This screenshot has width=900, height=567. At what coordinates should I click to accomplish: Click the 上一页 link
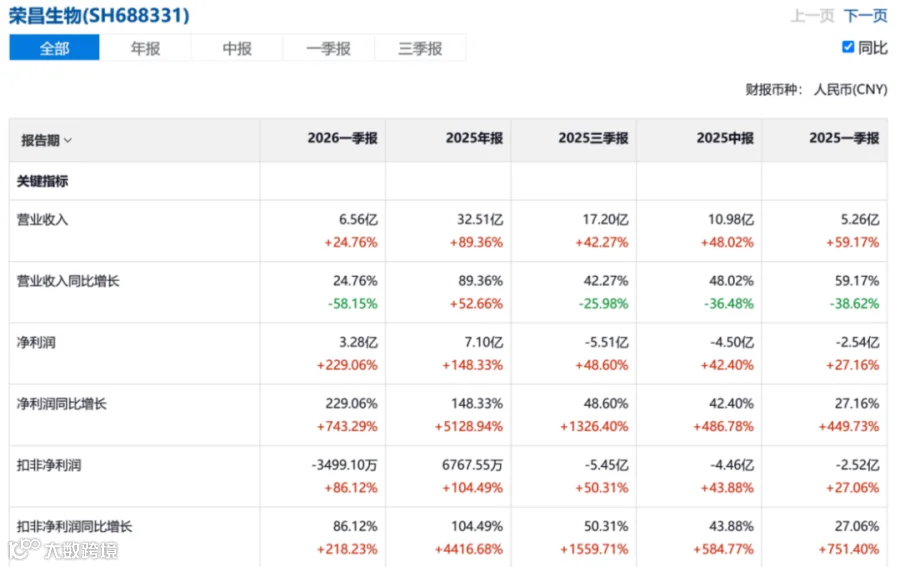point(812,15)
